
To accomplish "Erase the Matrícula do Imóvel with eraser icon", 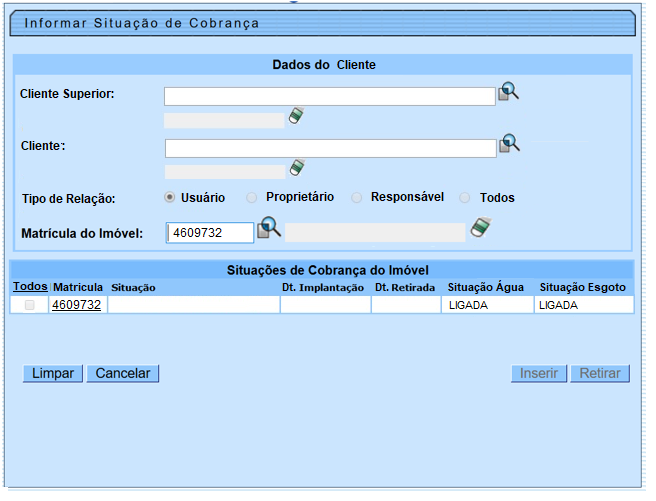I will pyautogui.click(x=481, y=229).
